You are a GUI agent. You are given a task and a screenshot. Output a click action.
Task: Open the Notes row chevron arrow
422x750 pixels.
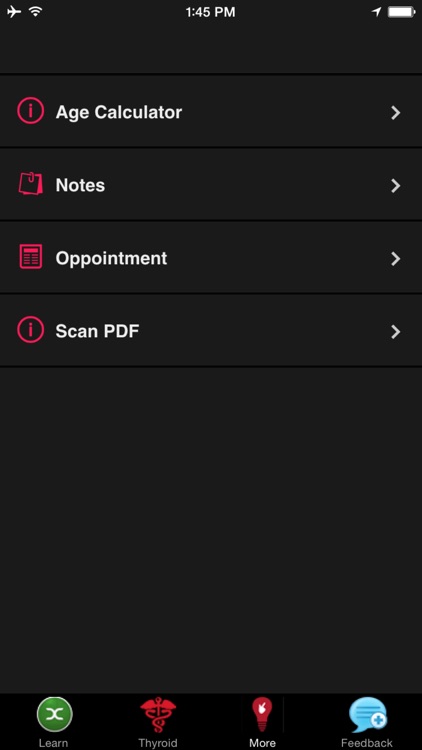tap(396, 186)
